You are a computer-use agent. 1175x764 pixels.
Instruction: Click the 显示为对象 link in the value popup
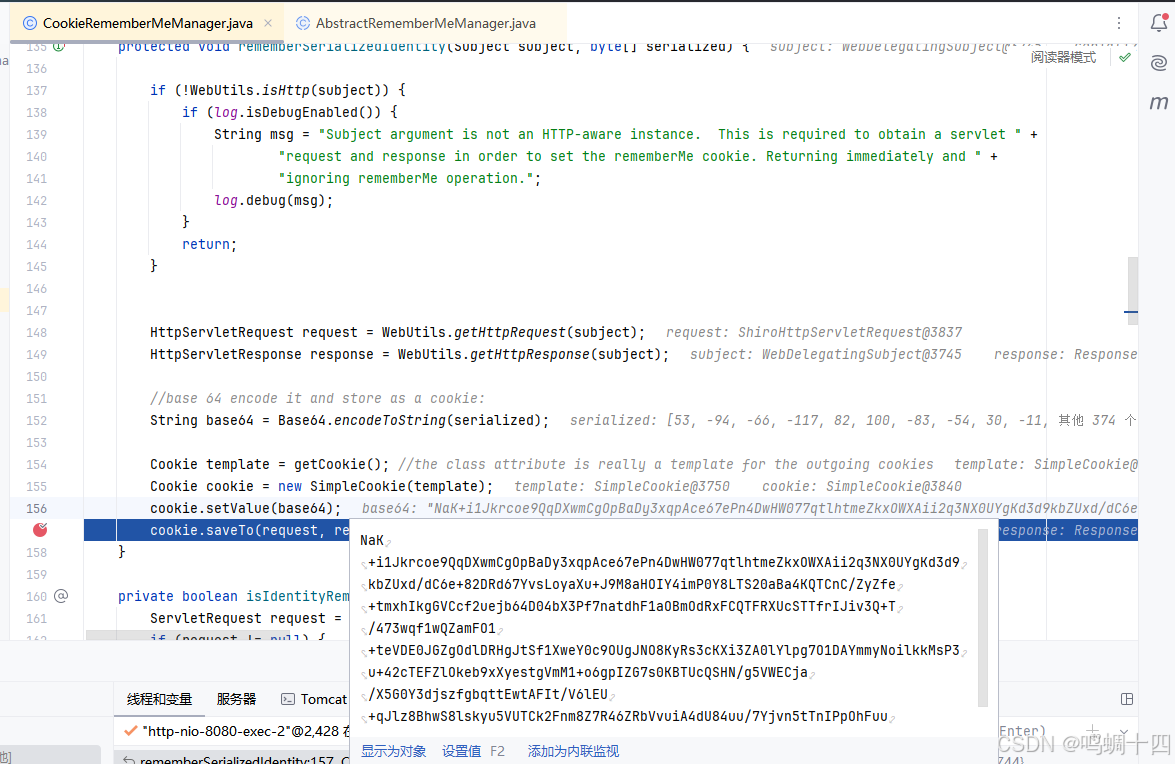pos(393,751)
